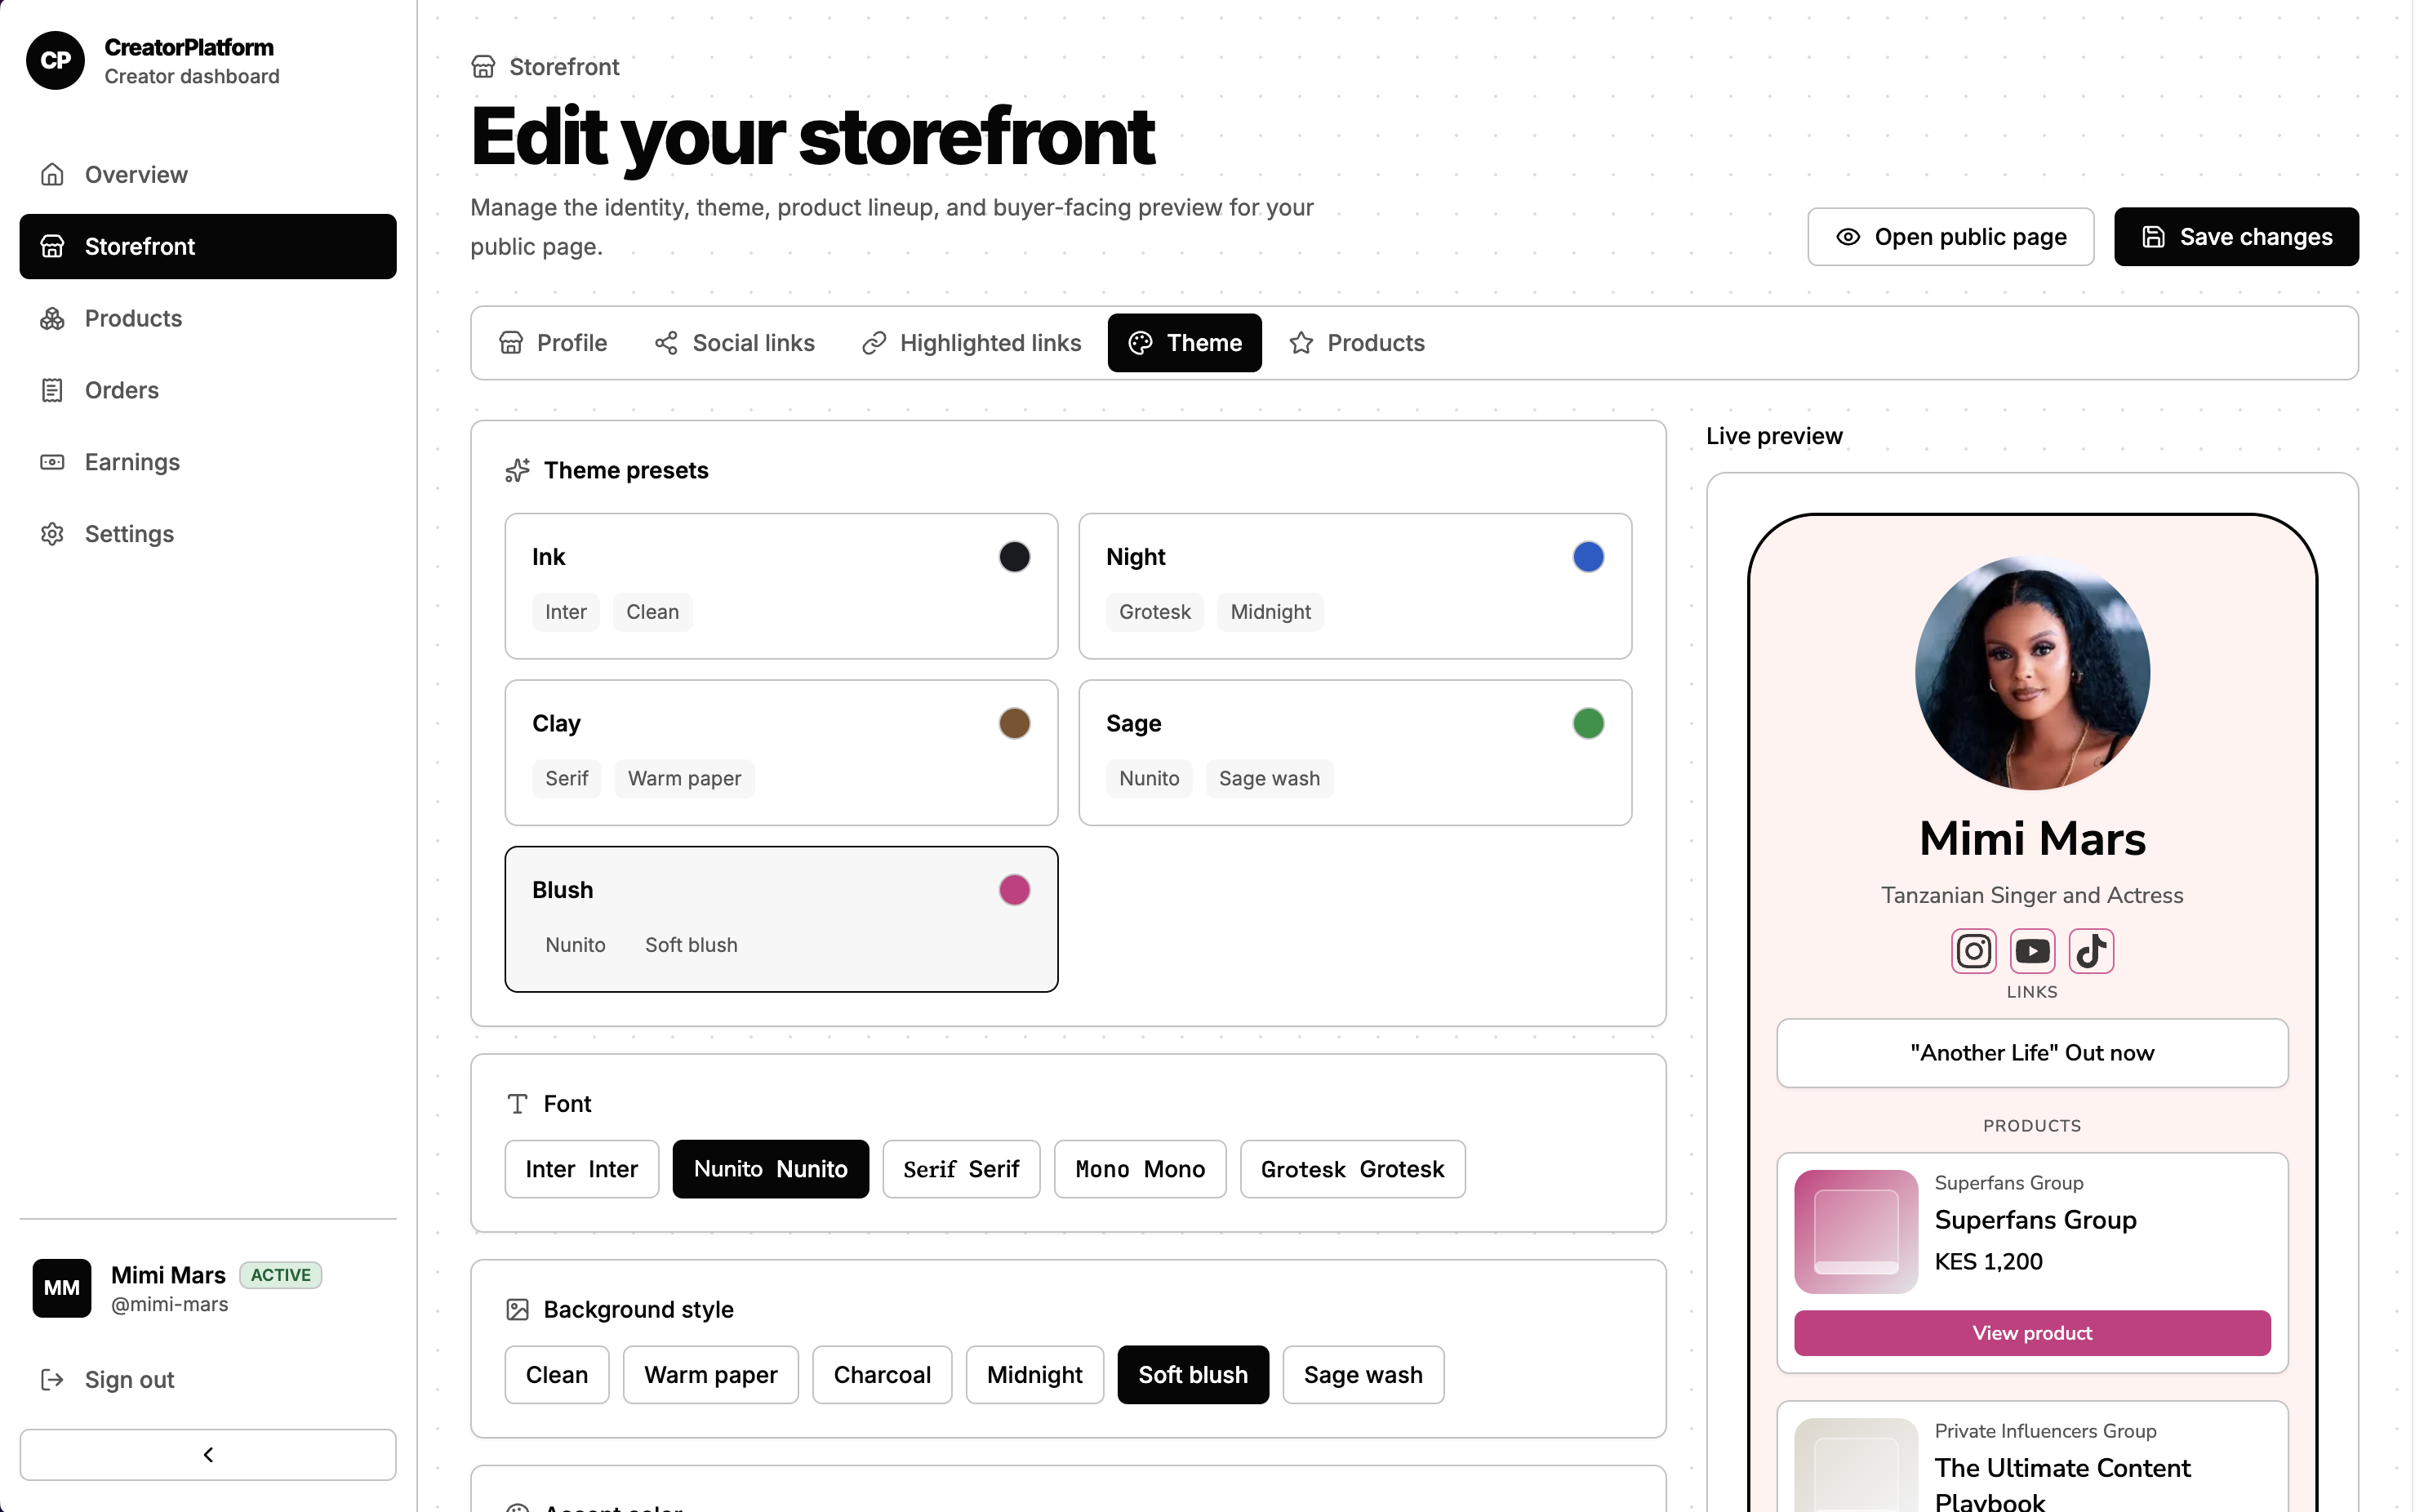Click the type icon beside Font
The height and width of the screenshot is (1512, 2415).
point(517,1104)
